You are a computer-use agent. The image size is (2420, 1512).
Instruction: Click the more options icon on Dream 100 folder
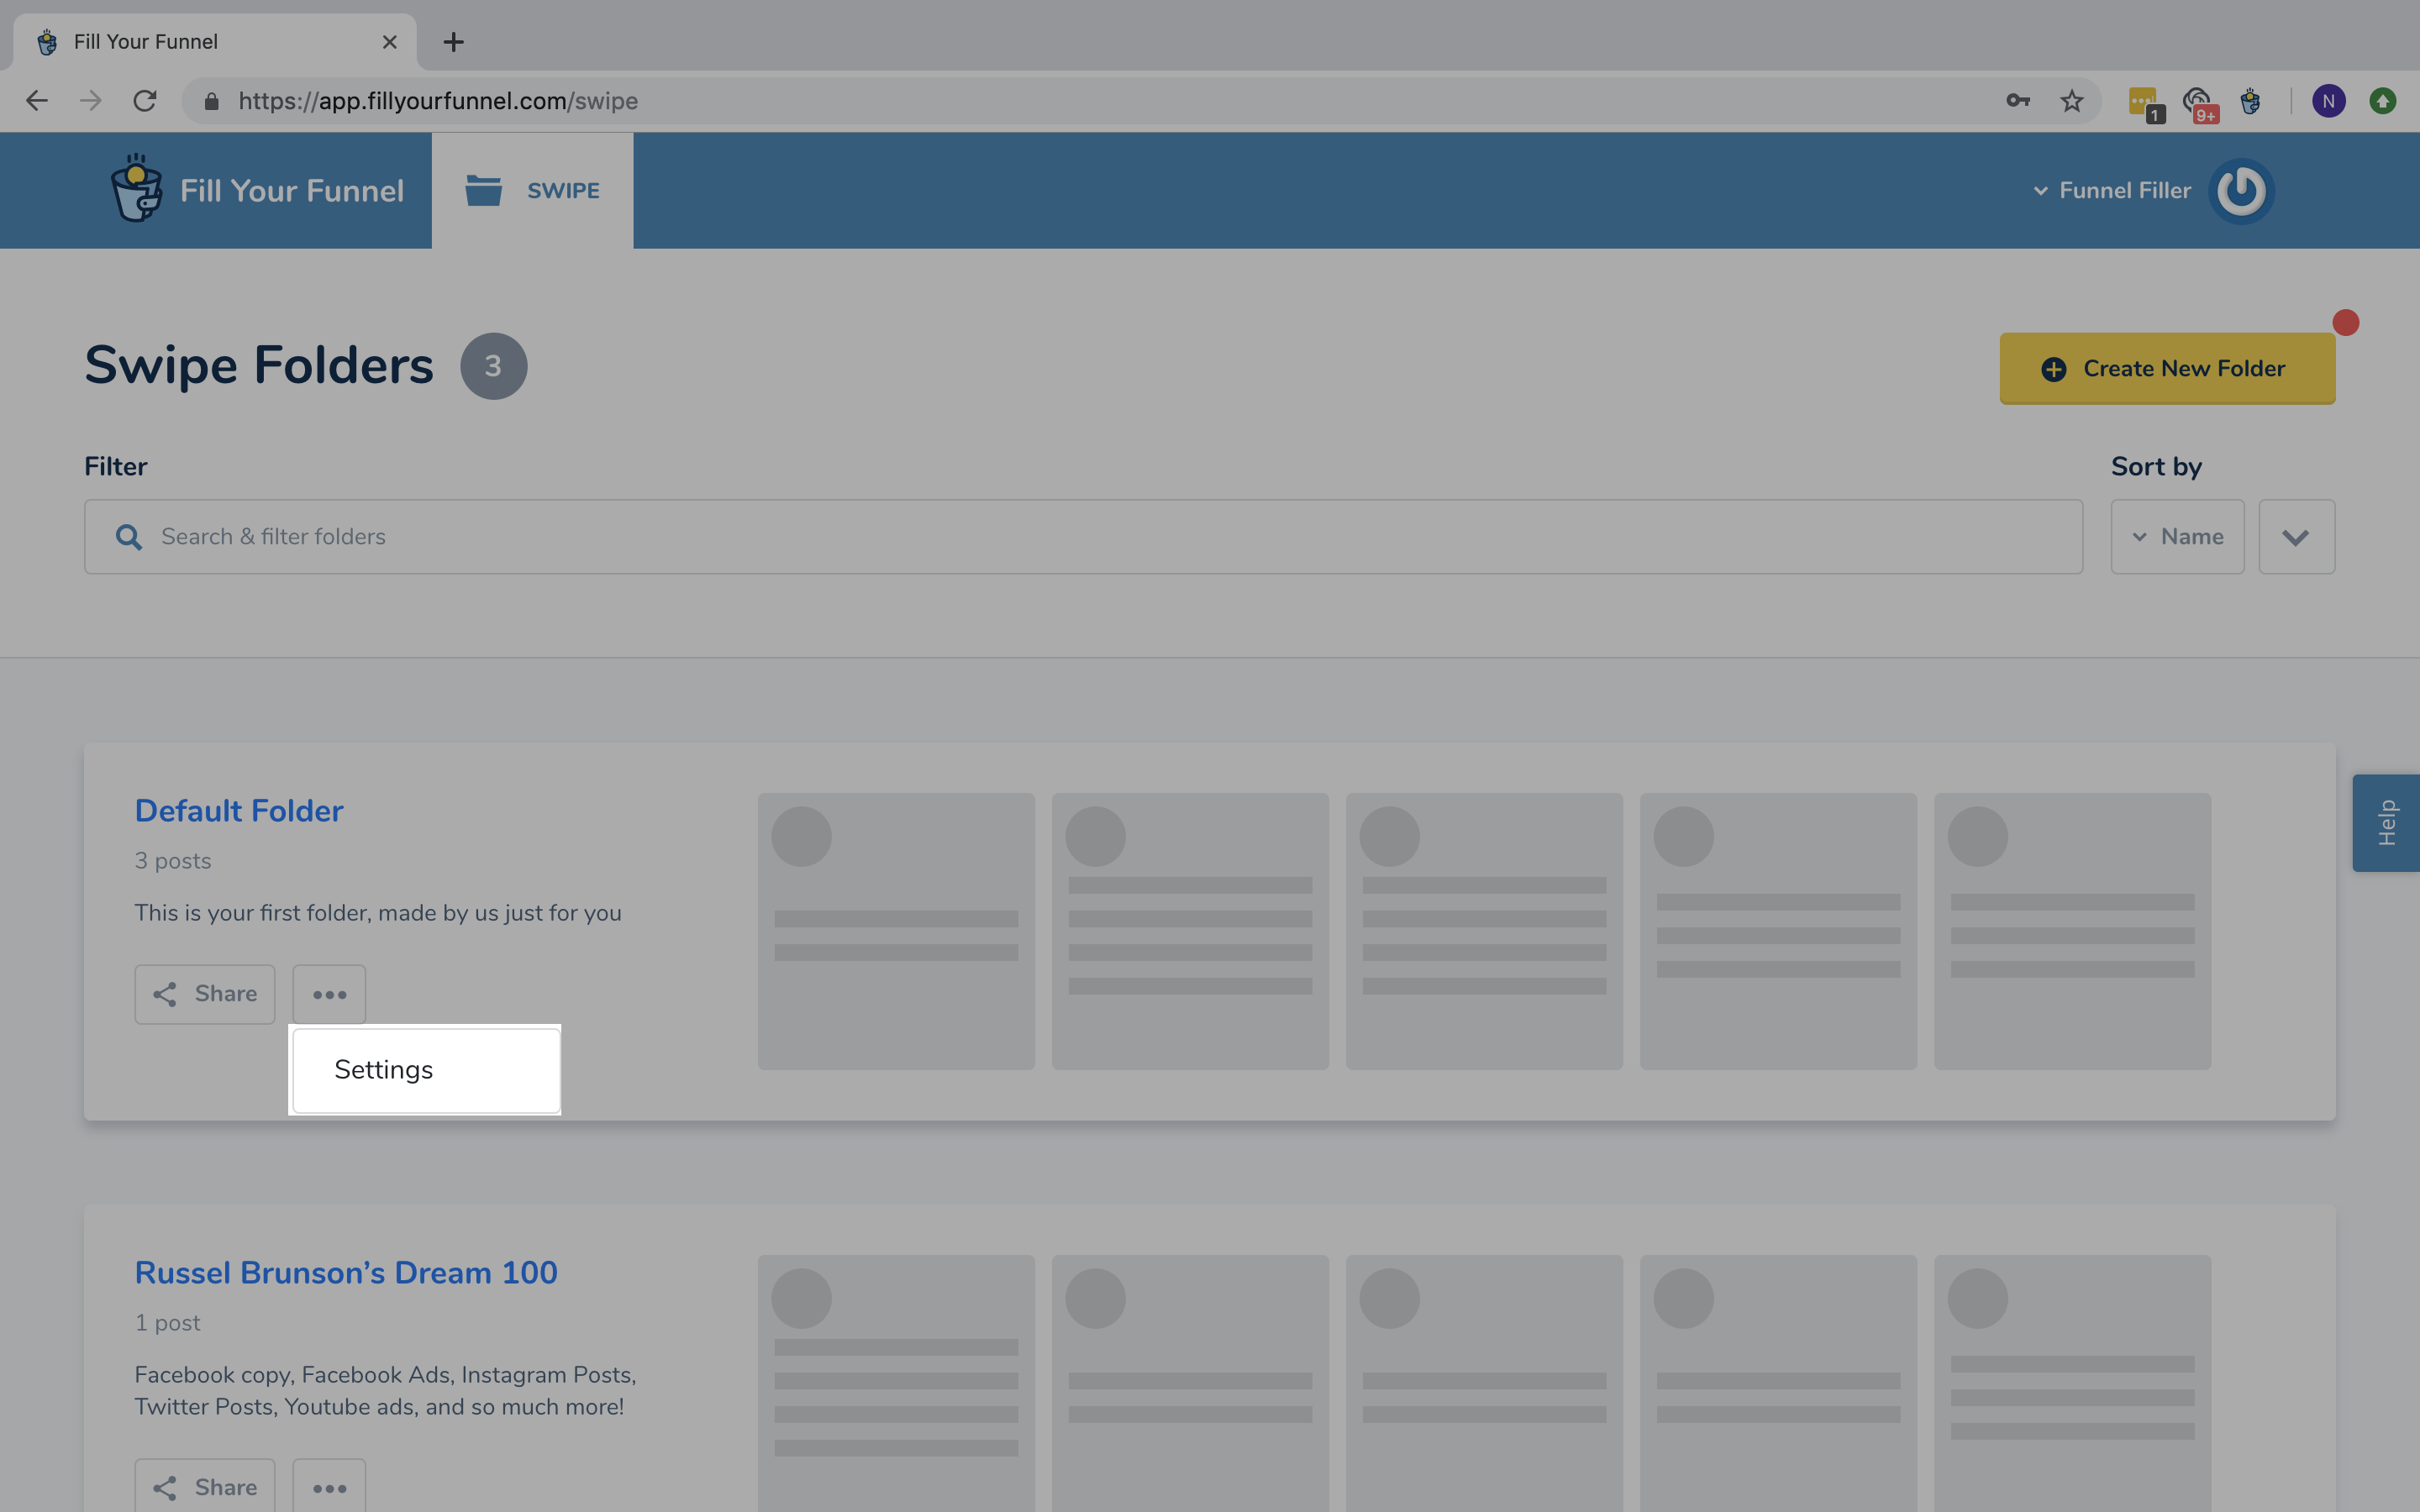click(x=329, y=1486)
